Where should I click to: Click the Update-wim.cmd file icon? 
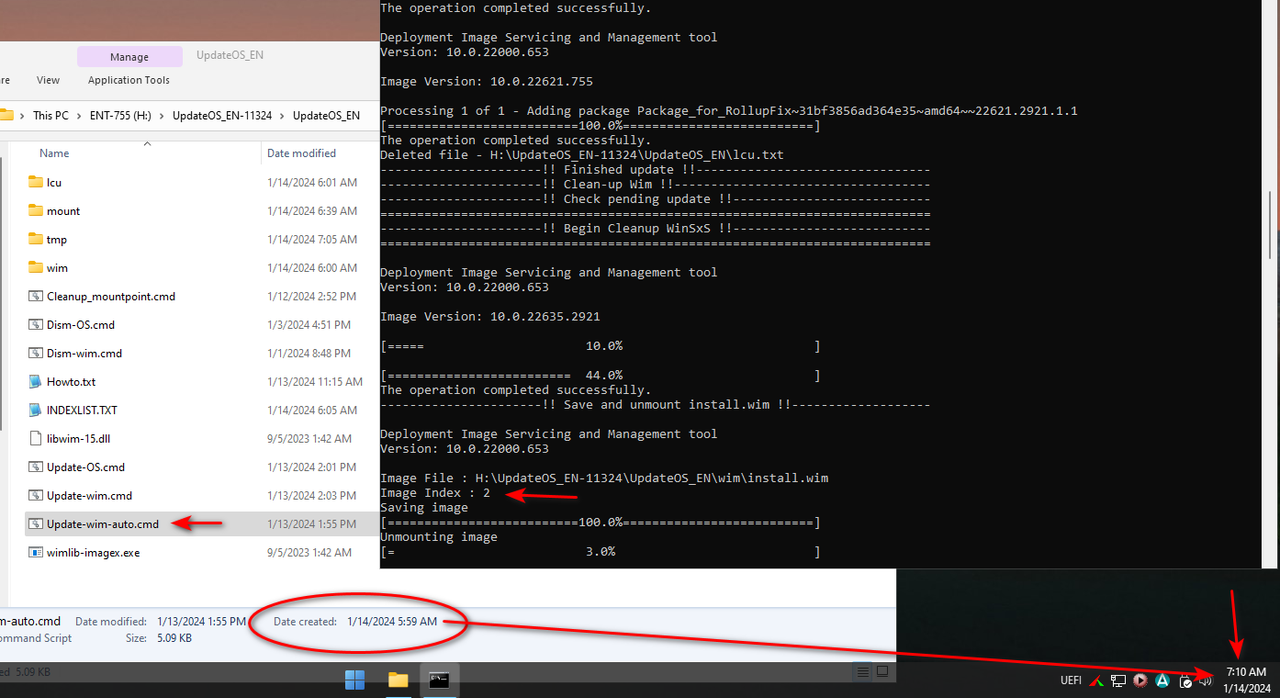point(36,495)
